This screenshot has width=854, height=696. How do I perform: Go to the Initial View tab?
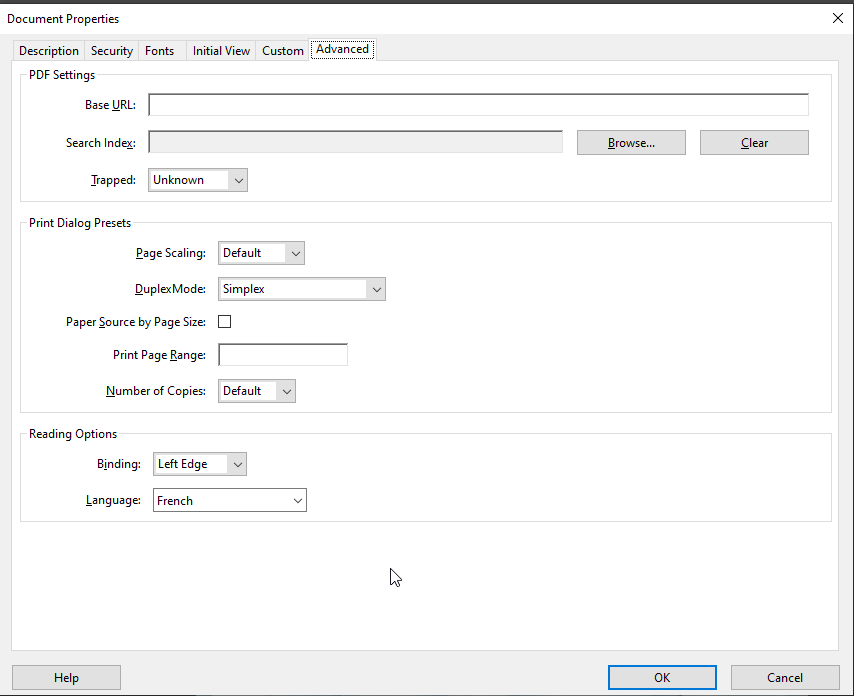[x=221, y=51]
